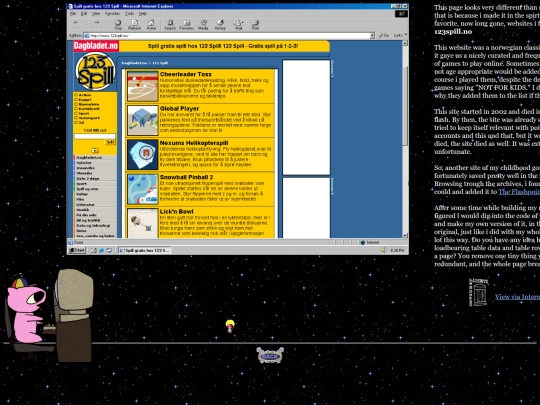540x405 pixels.
Task: Click the Refresh icon in the browser toolbar
Action: tap(134, 23)
